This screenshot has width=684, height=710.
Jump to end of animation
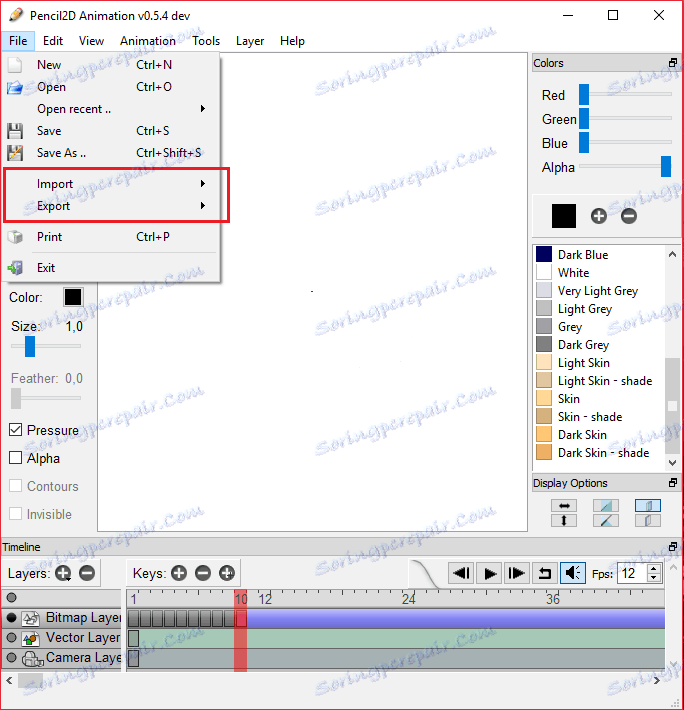pos(517,573)
